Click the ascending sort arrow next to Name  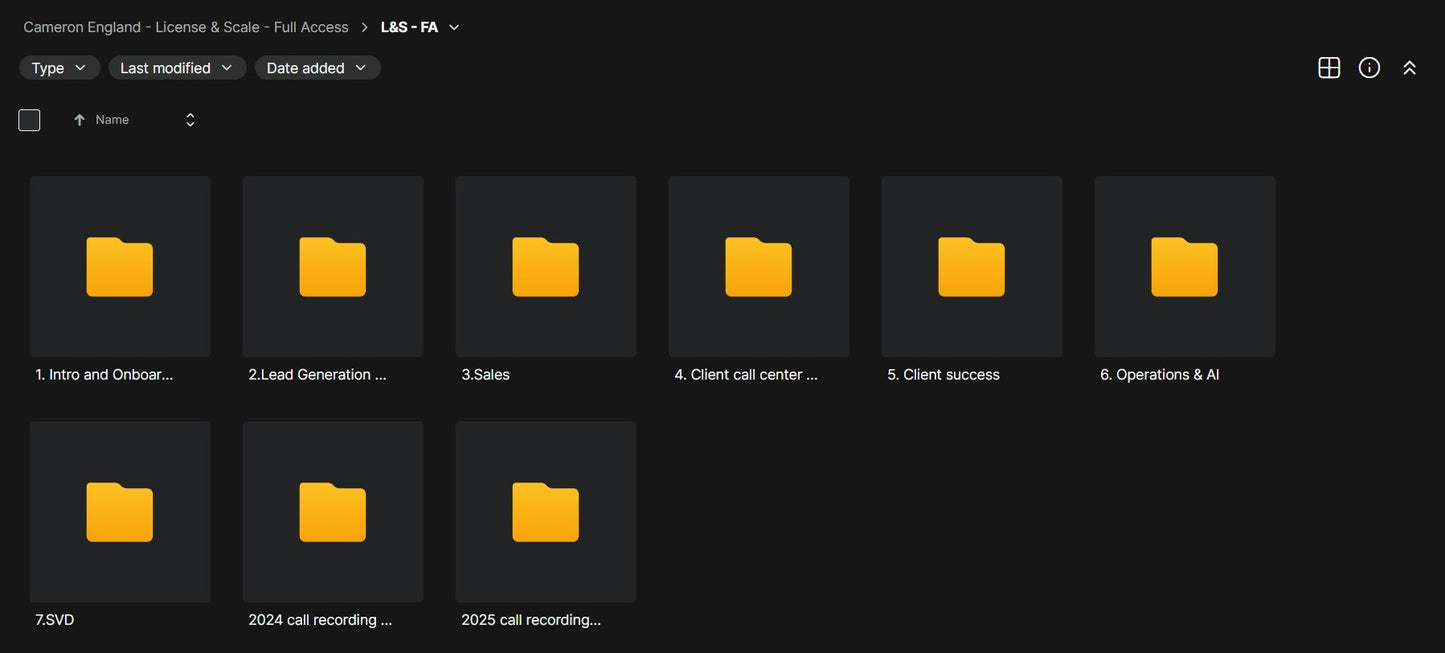(x=79, y=120)
